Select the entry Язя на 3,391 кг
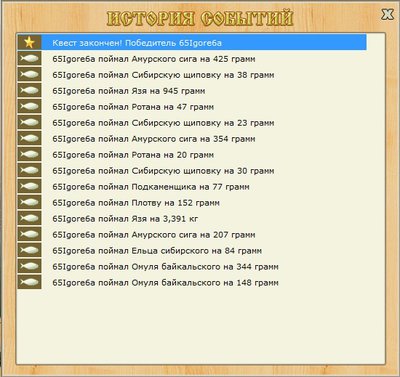Viewport: 400px width, 377px height. pos(192,219)
